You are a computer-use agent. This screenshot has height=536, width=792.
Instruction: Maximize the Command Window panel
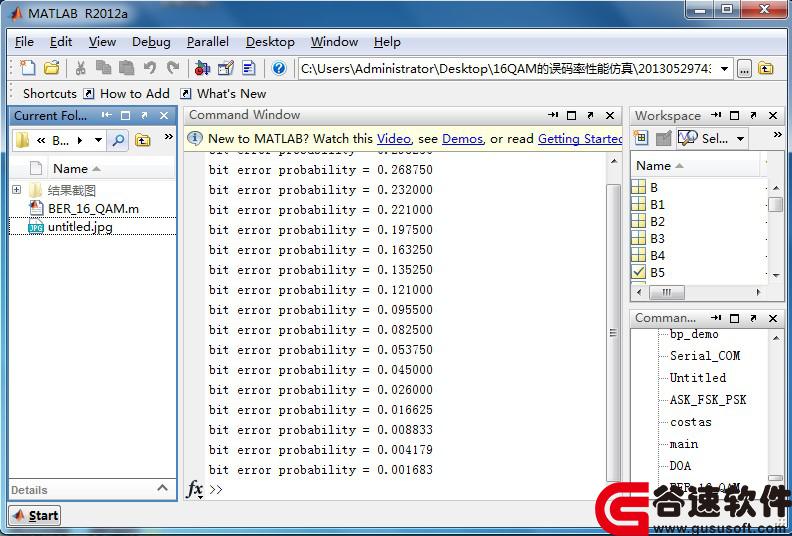[571, 116]
